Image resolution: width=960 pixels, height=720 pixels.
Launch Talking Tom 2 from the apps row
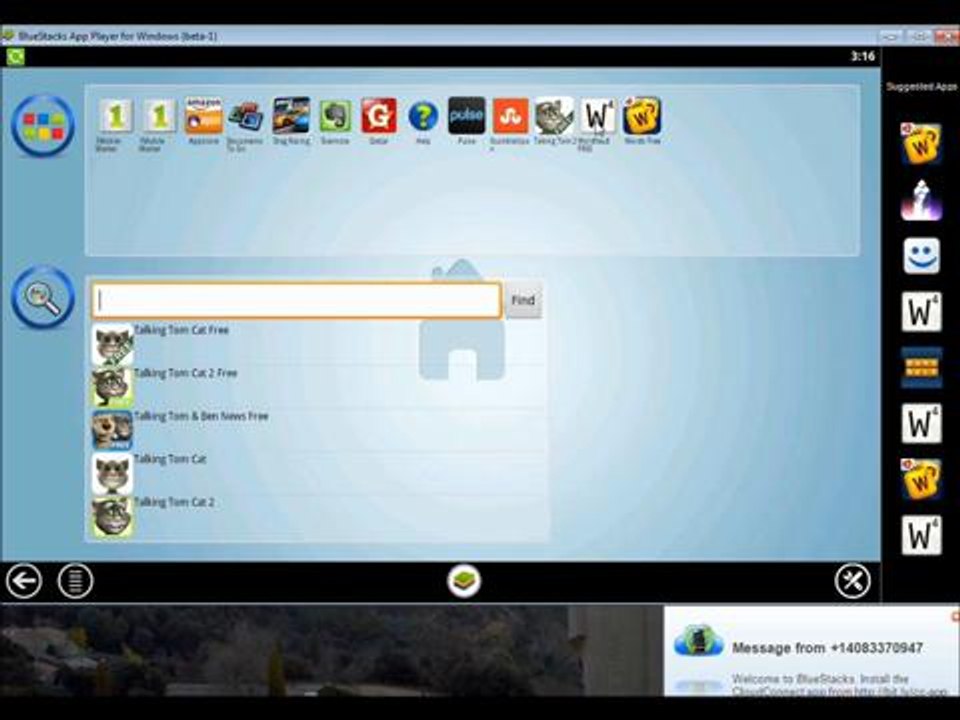(554, 115)
